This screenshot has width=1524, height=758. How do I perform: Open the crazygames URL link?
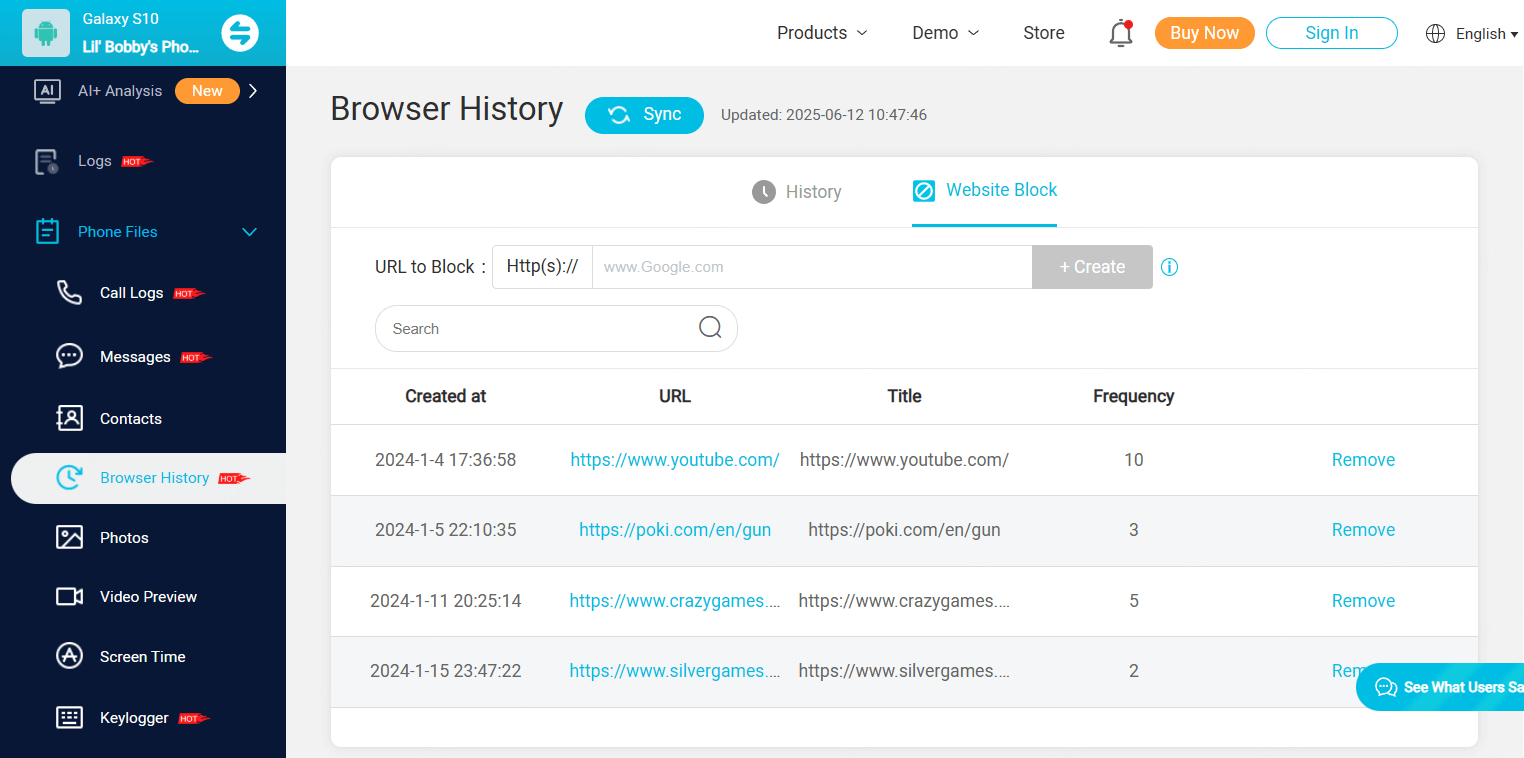675,601
